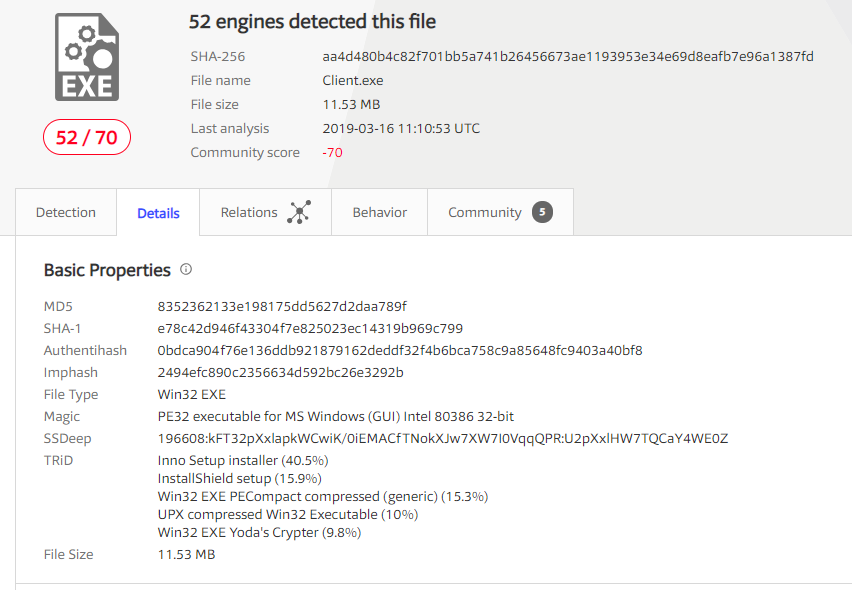The height and width of the screenshot is (590, 852).
Task: Click the '52 engines detected this file' heading
Action: (x=312, y=22)
